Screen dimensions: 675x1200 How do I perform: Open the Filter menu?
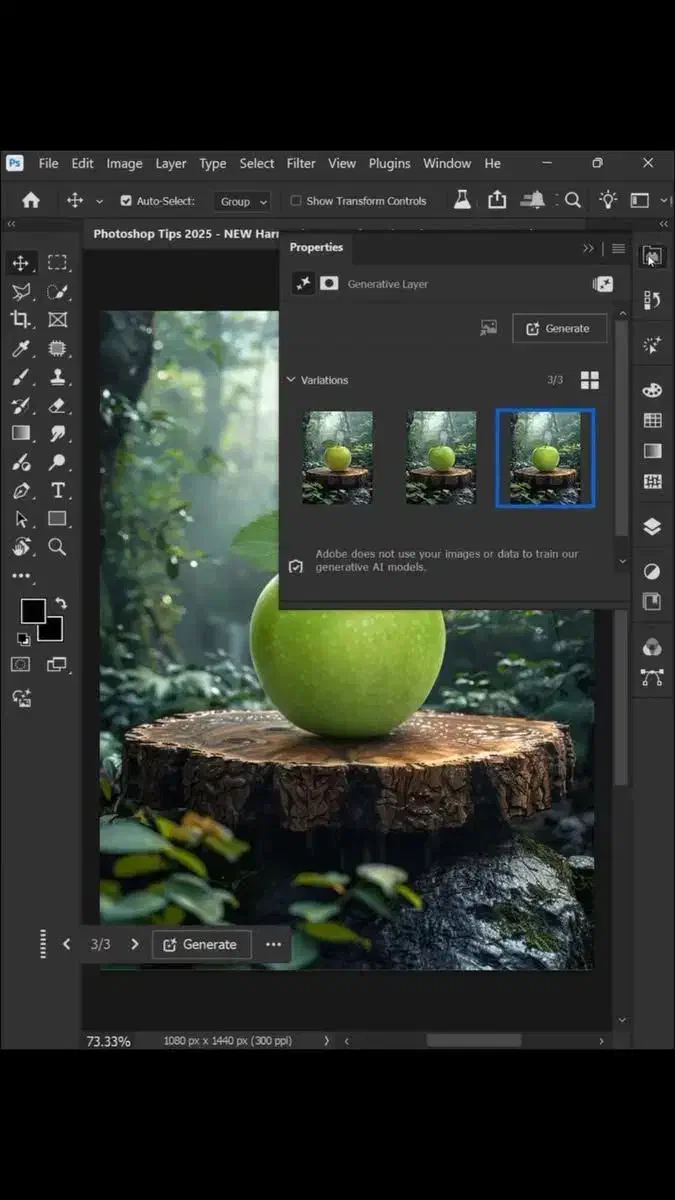point(301,163)
